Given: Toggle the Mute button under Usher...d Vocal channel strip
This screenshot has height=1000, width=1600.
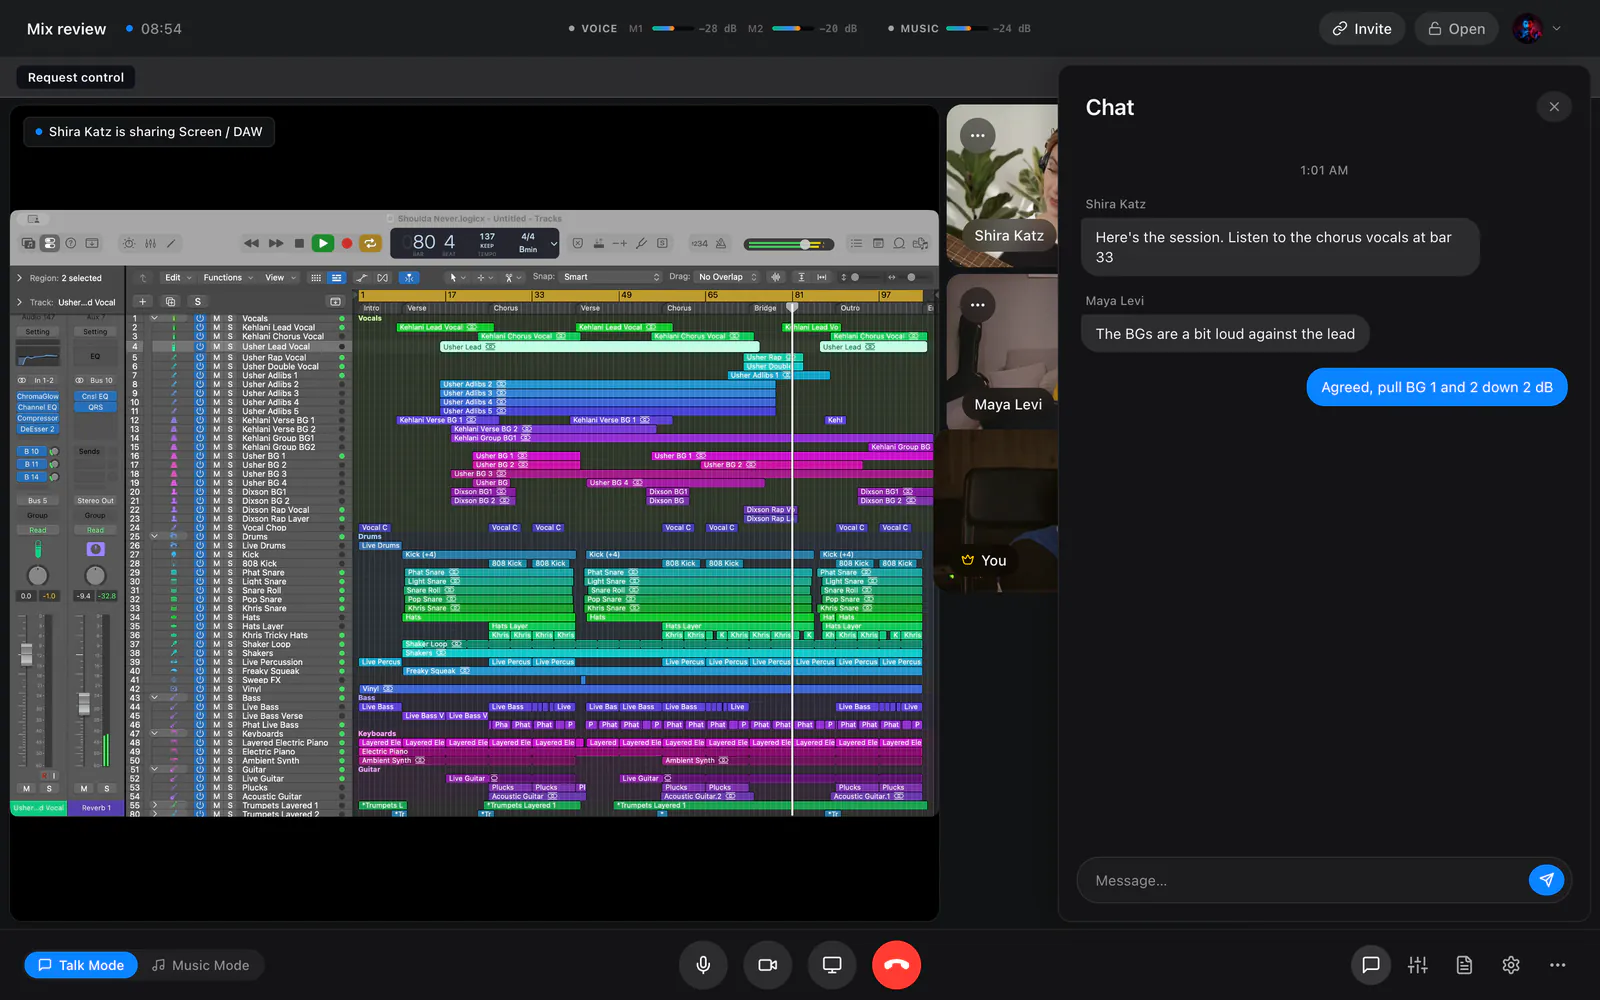Looking at the screenshot, I should (27, 788).
